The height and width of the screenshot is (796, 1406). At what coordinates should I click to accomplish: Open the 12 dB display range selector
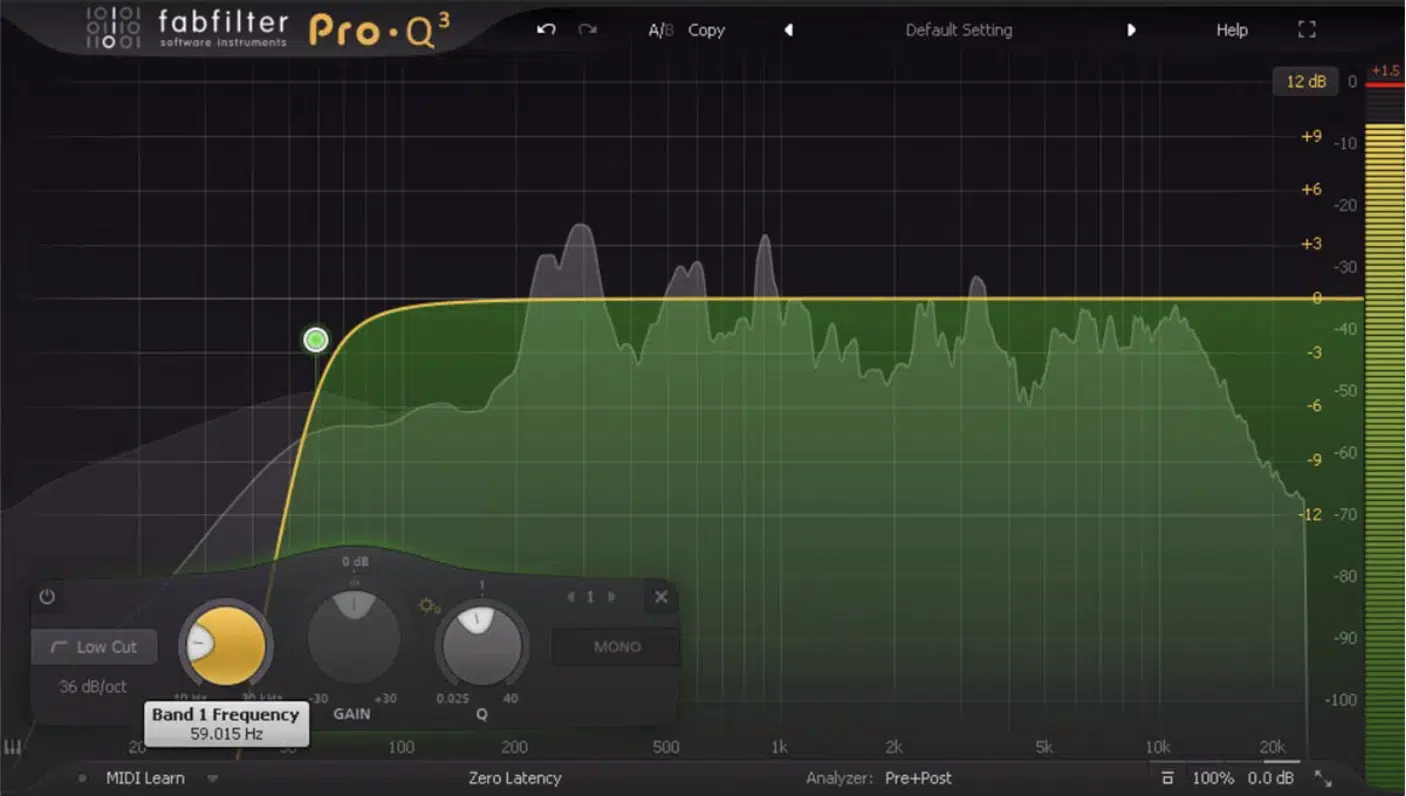pyautogui.click(x=1305, y=81)
